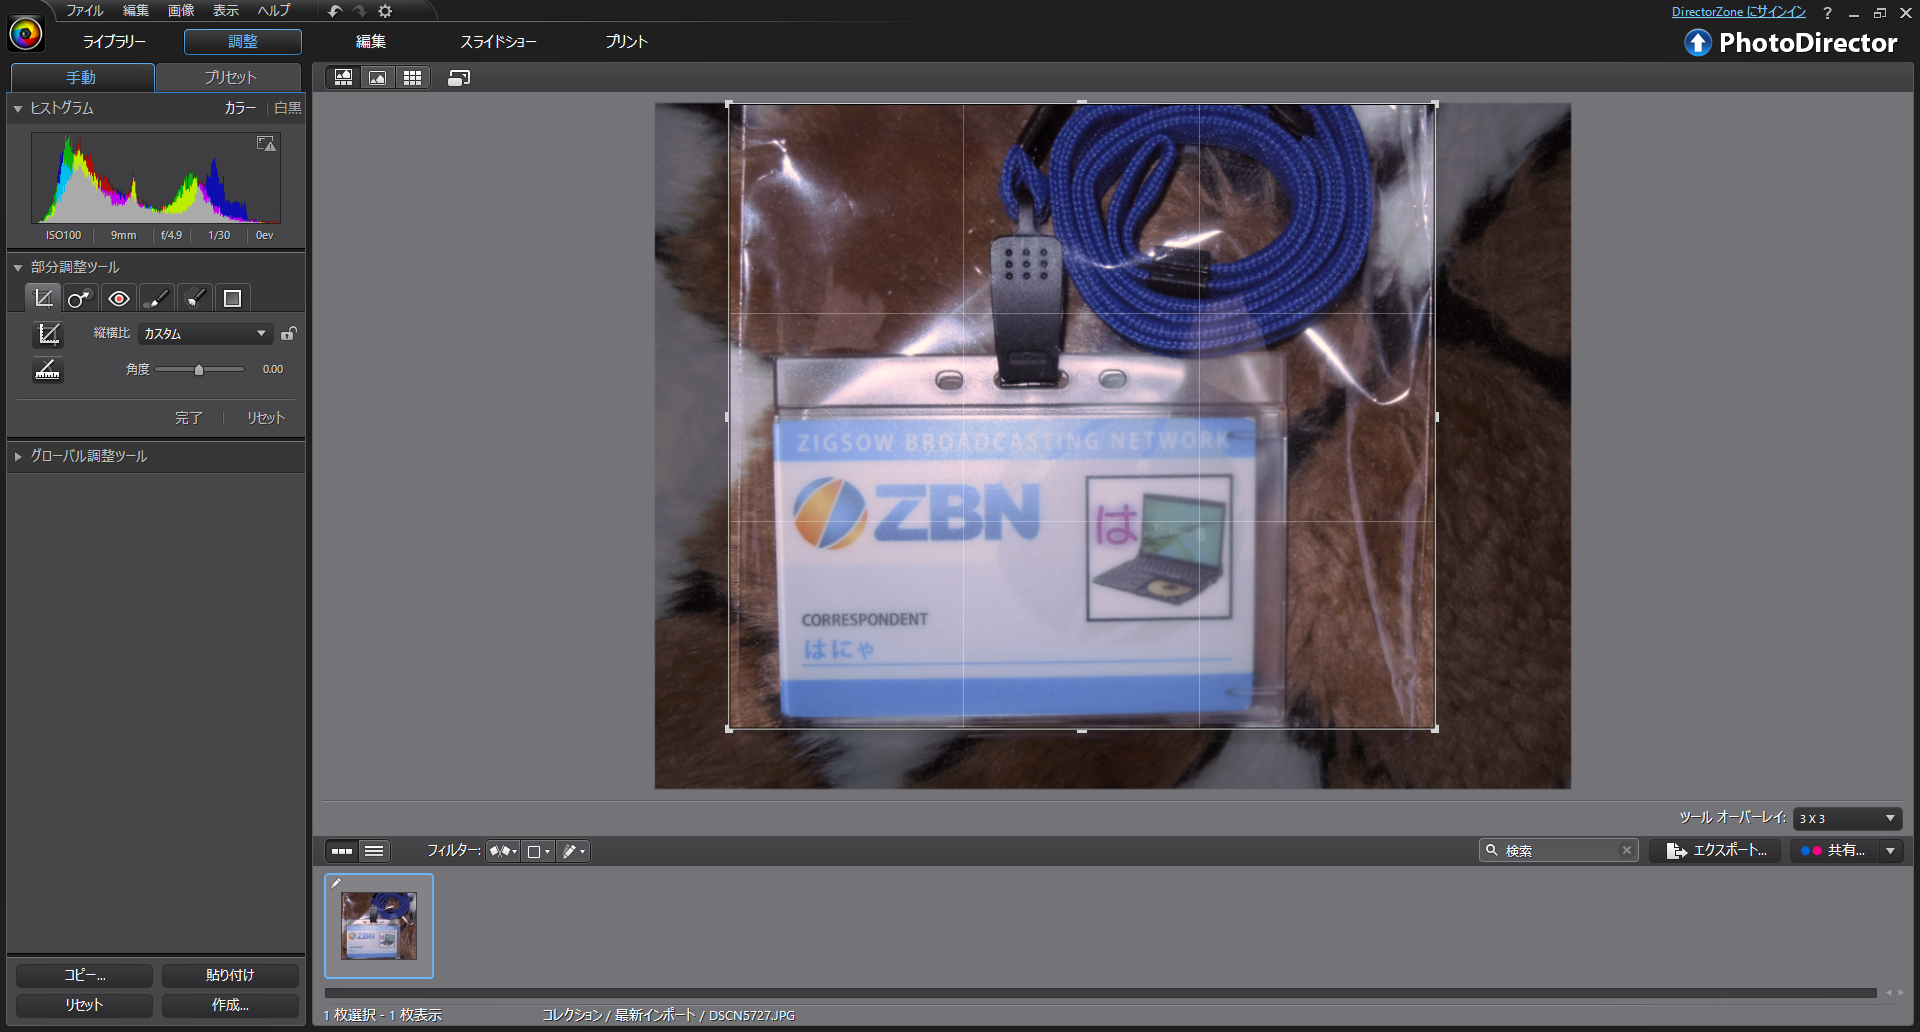Click the straighten ruler tool icon
The height and width of the screenshot is (1032, 1920).
coord(48,370)
